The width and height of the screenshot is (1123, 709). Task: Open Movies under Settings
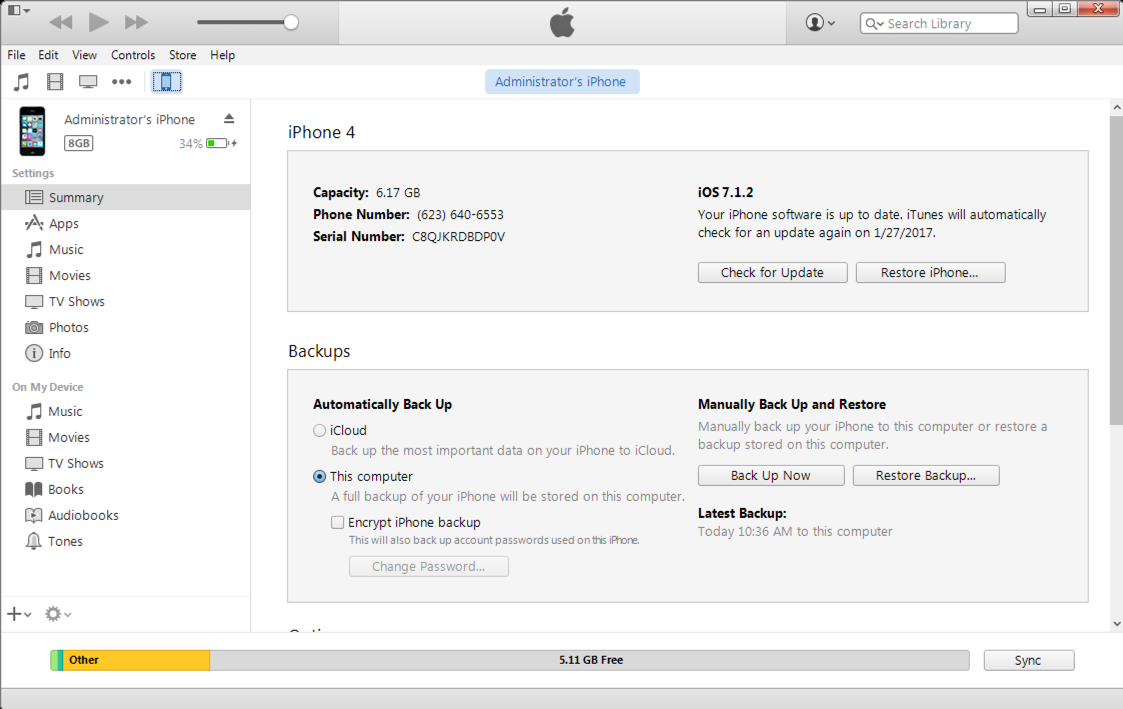[126, 275]
